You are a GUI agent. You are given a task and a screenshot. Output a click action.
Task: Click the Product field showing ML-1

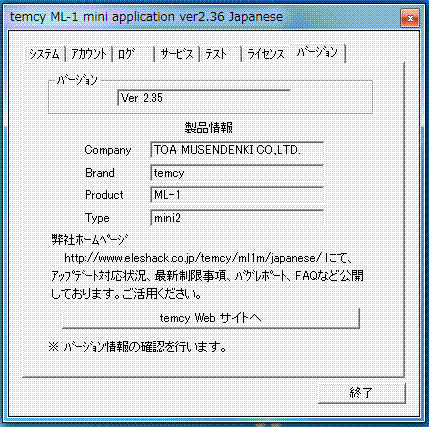point(237,195)
